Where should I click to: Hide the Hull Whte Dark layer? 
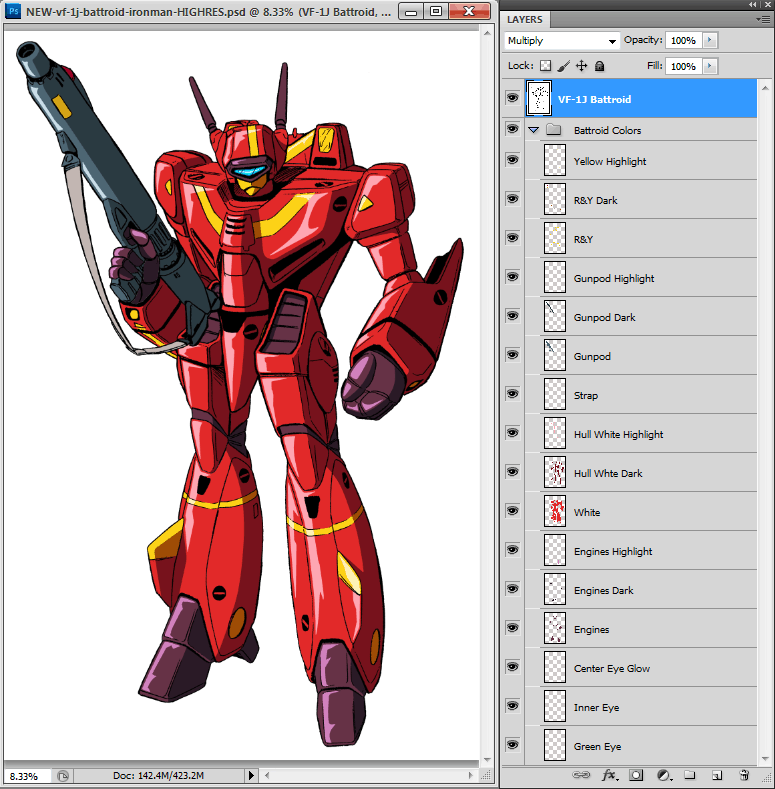512,471
